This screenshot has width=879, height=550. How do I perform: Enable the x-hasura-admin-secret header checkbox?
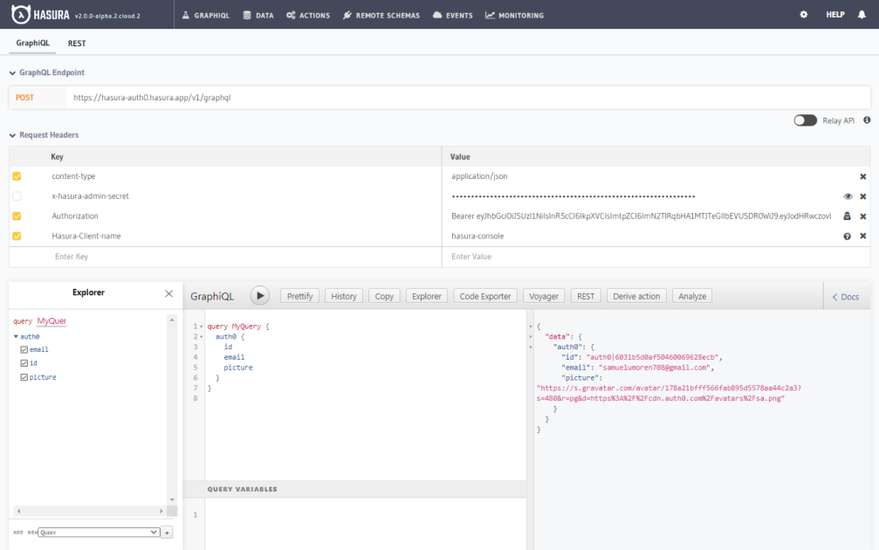[17, 196]
